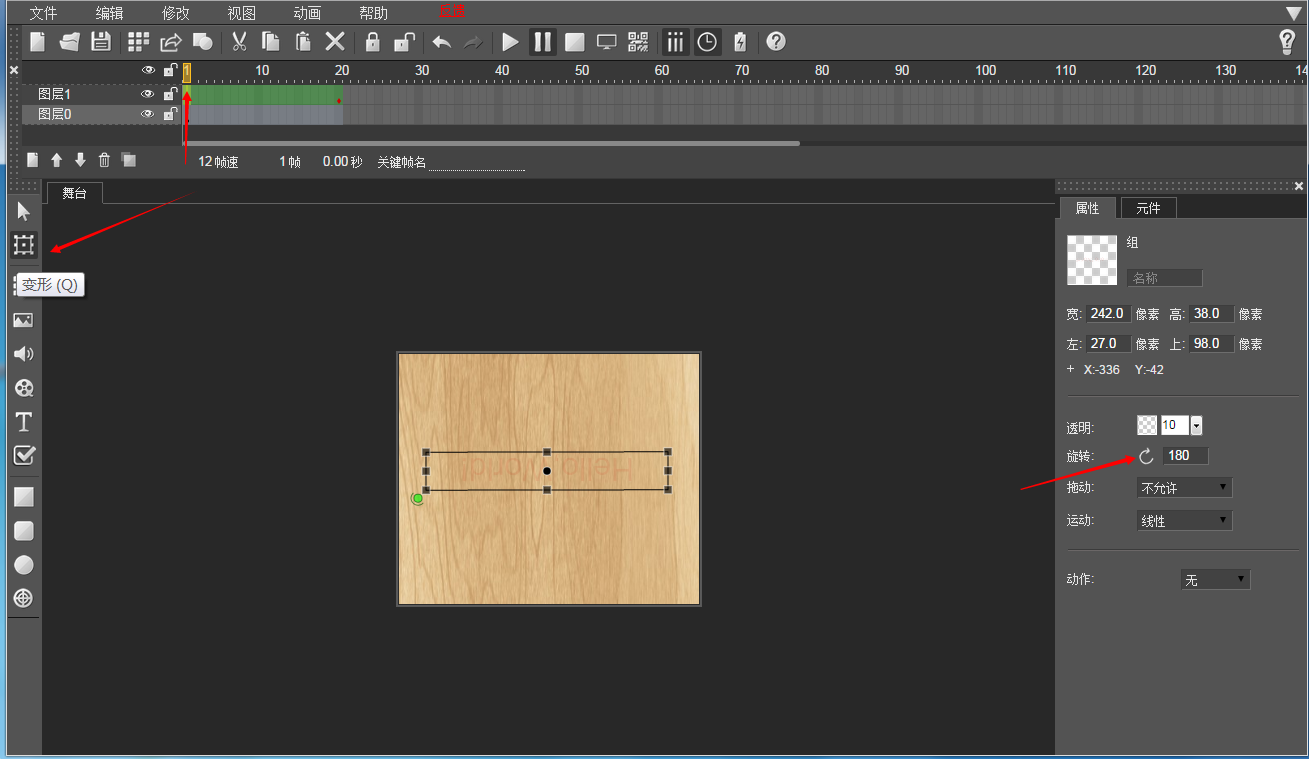Open the 文件 menu
Screen dimensions: 1309x759
coord(43,13)
